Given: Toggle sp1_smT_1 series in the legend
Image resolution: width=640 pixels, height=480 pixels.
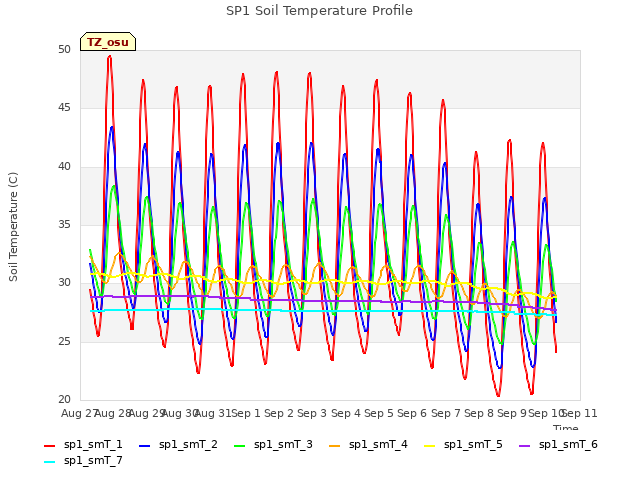Looking at the screenshot, I should [x=83, y=445].
